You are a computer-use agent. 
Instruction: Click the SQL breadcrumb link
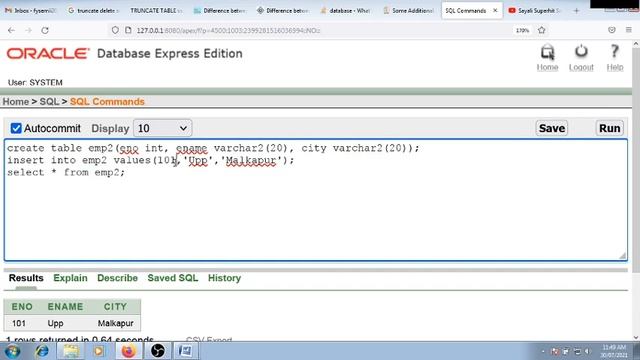click(49, 102)
